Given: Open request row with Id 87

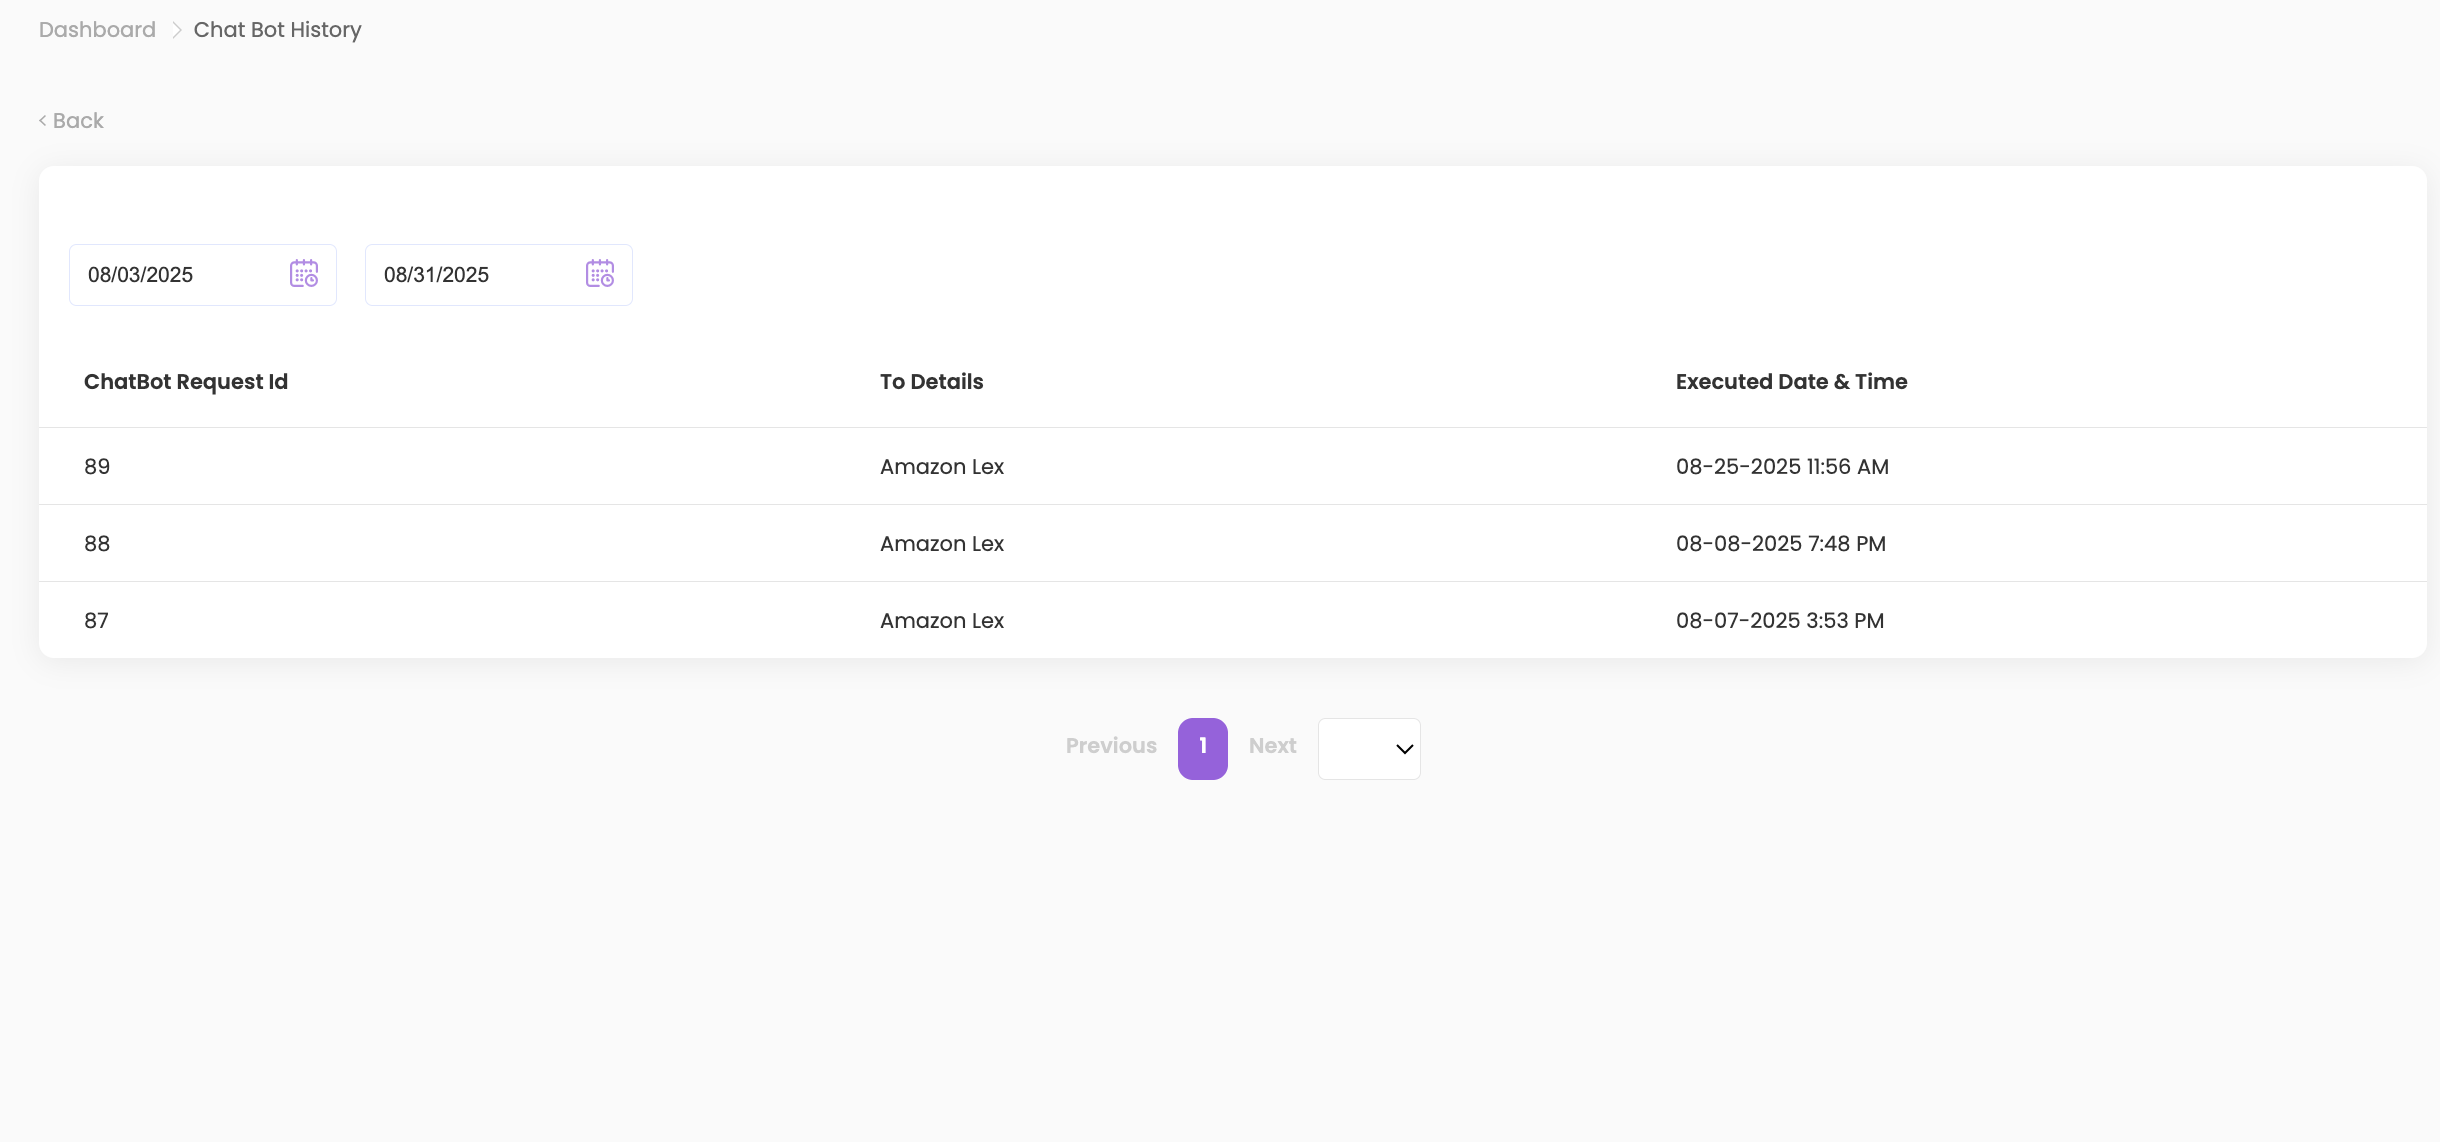Looking at the screenshot, I should point(96,621).
